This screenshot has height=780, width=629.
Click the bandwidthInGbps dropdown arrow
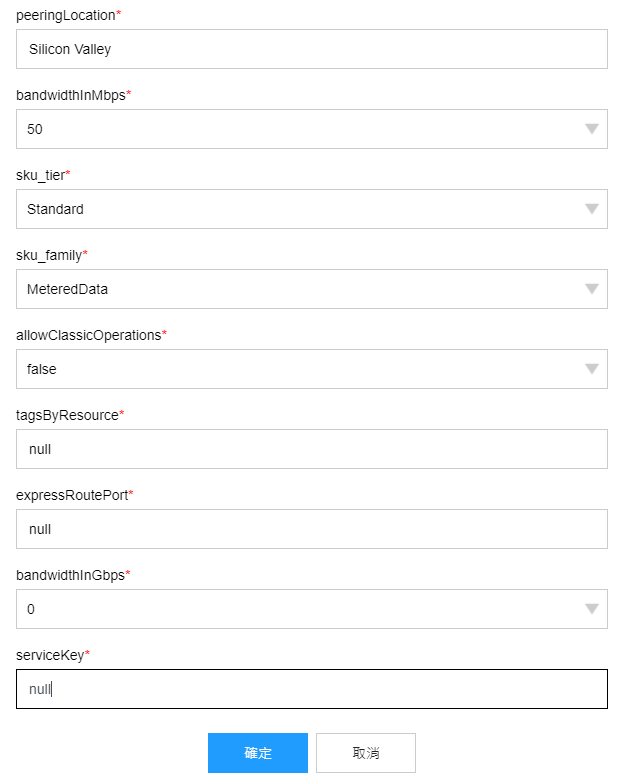(x=591, y=609)
